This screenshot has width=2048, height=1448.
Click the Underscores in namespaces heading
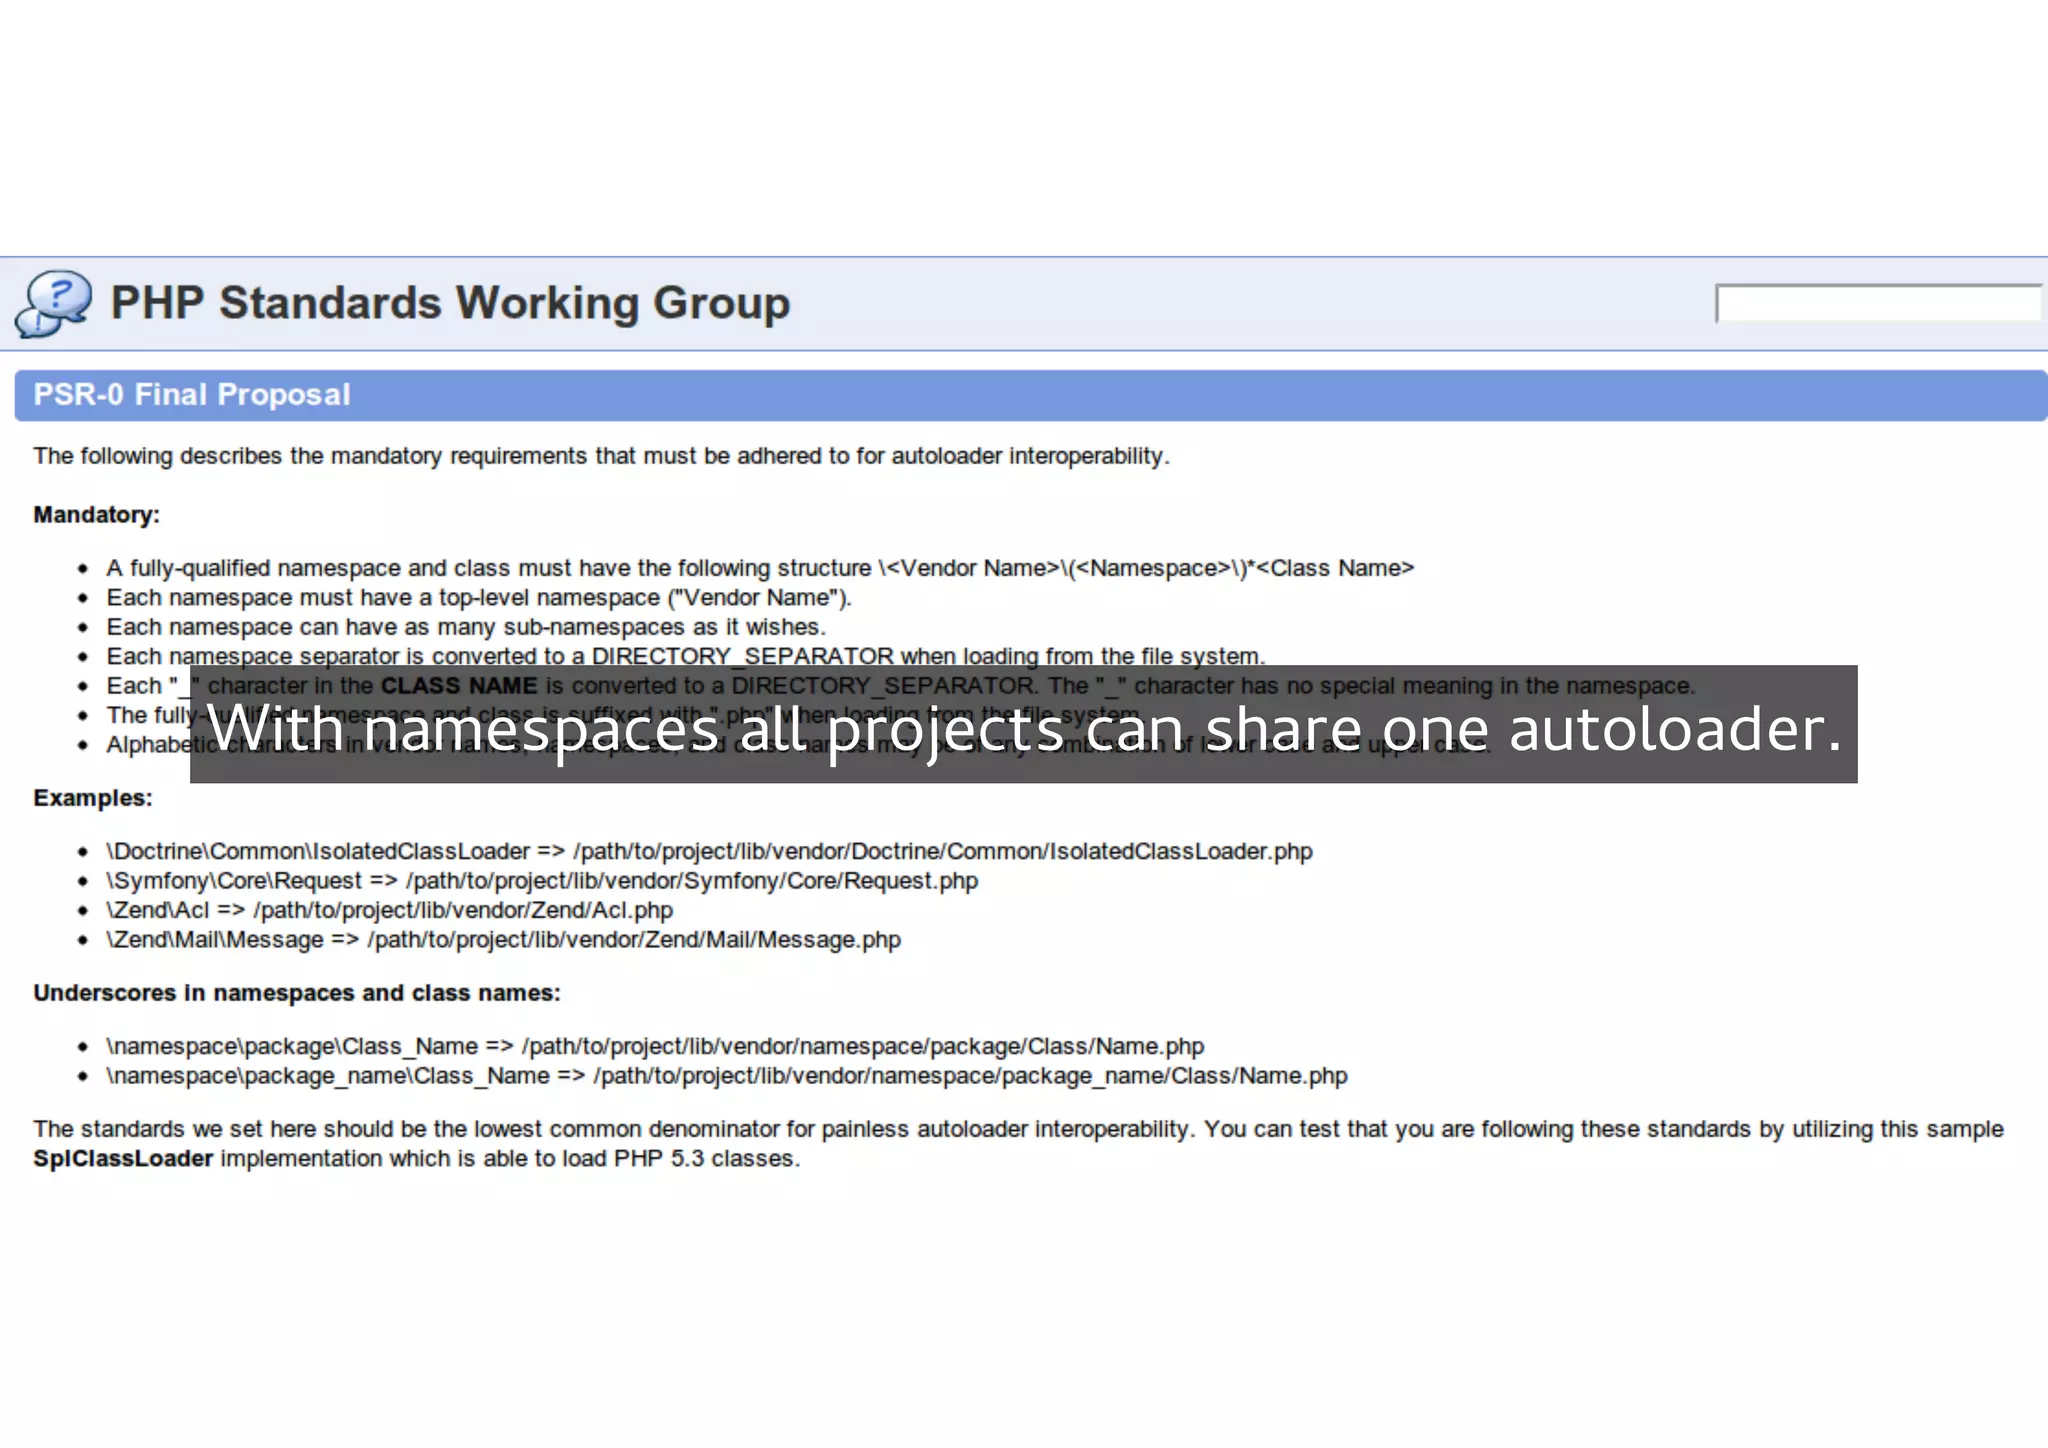[297, 993]
